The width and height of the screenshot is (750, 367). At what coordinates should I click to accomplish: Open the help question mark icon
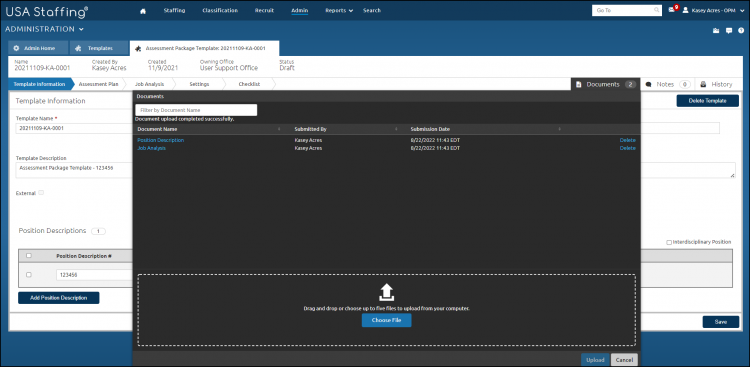741,30
